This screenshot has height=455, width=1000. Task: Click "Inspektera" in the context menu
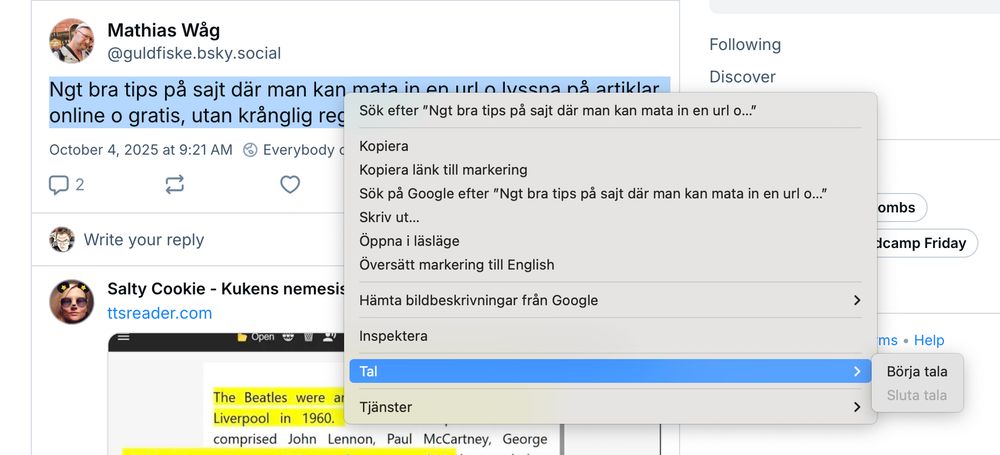(393, 336)
